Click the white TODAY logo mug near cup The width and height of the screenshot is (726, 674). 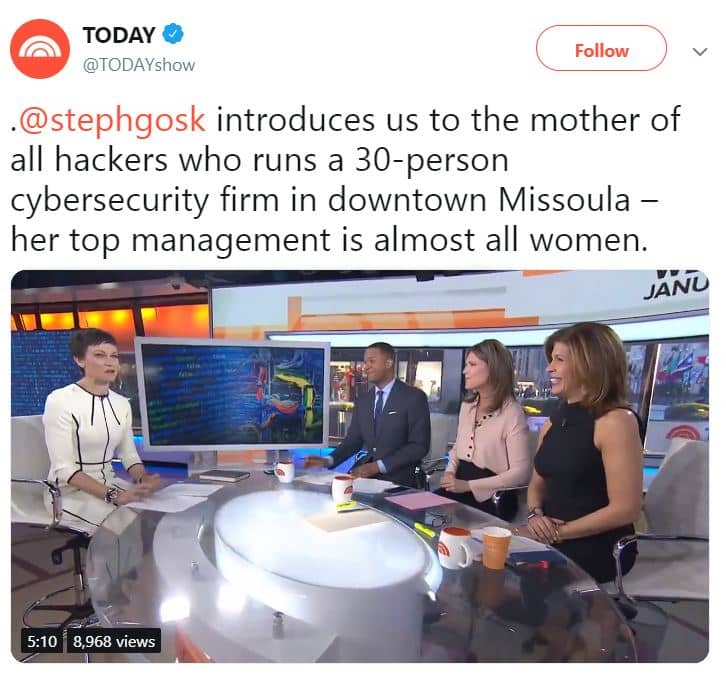(x=455, y=548)
